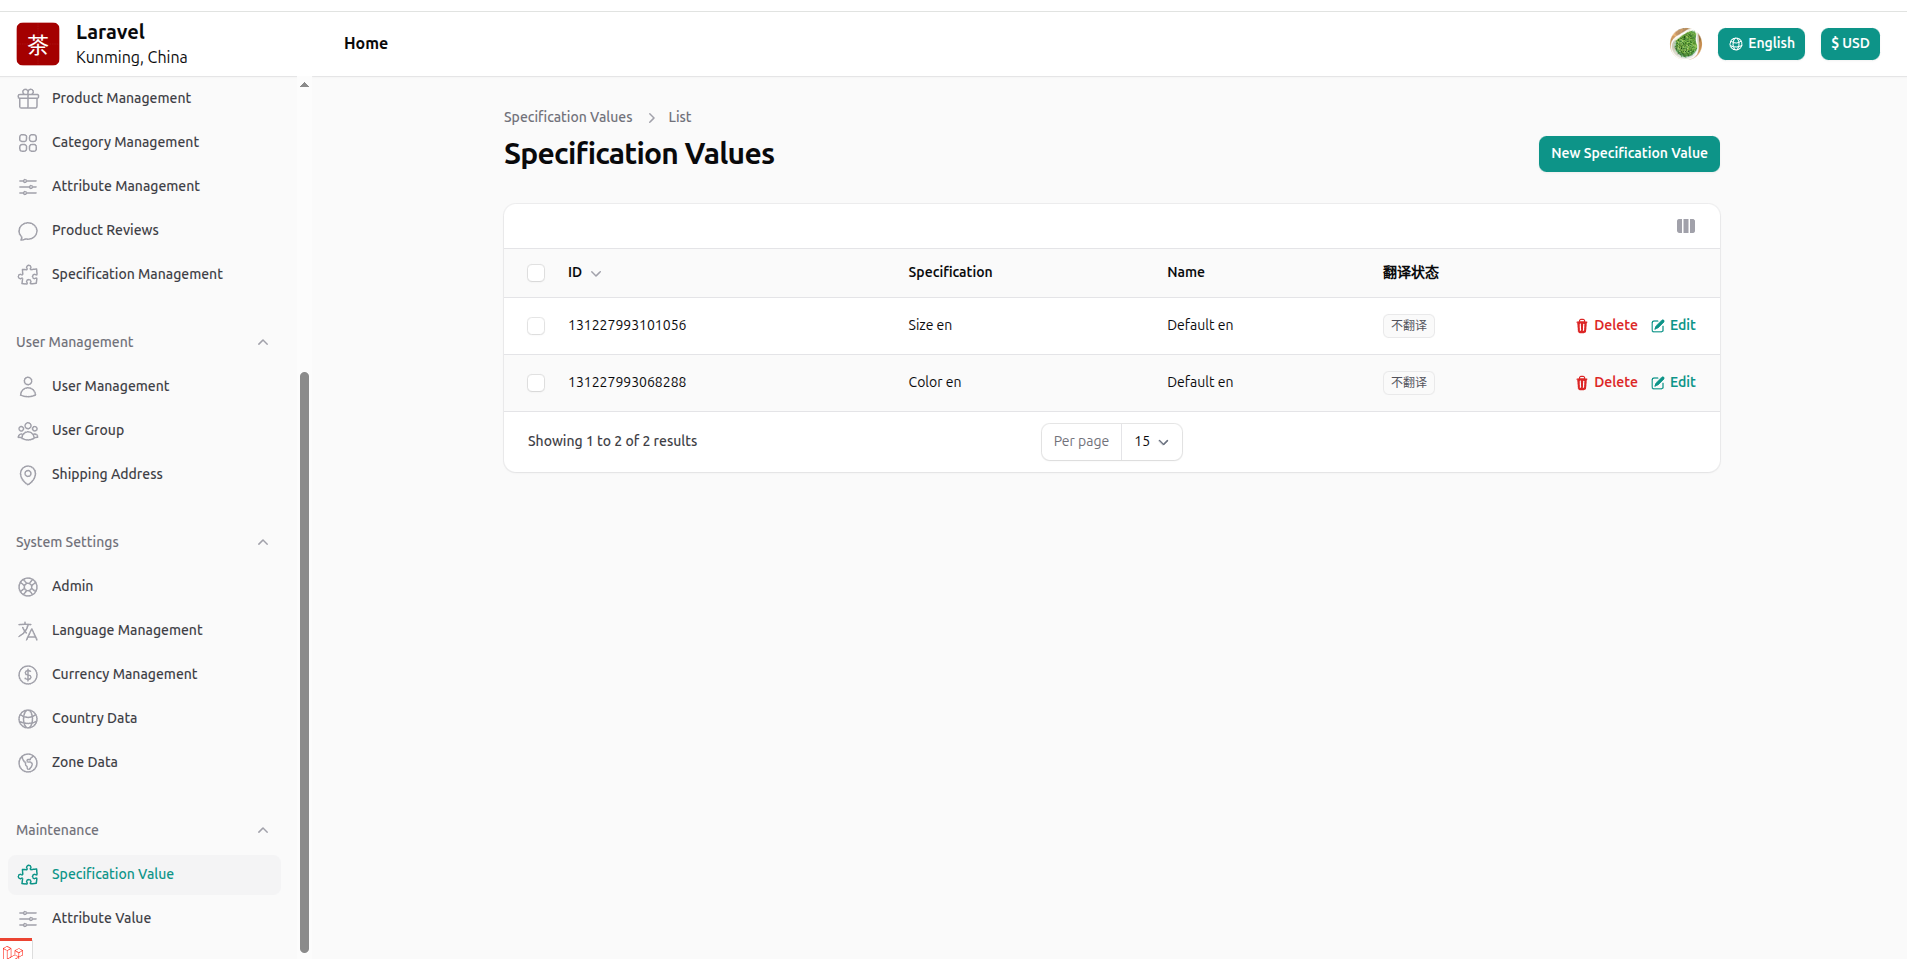The width and height of the screenshot is (1907, 959).
Task: Delete the Size en specification value
Action: tap(1606, 326)
